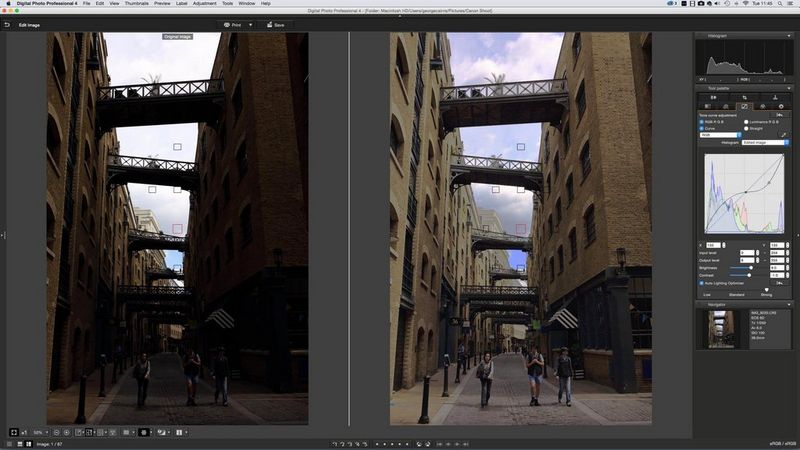Click the back arrow beside Edit image
The width and height of the screenshot is (800, 450).
coord(7,24)
